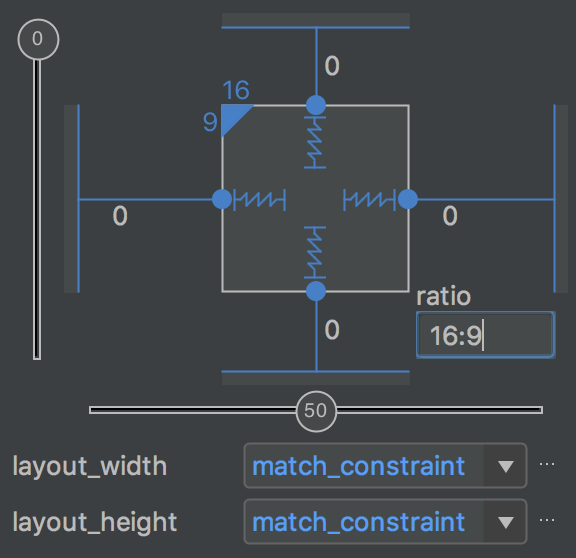
Task: Toggle the bottom inner spring size mode
Action: [x=315, y=252]
